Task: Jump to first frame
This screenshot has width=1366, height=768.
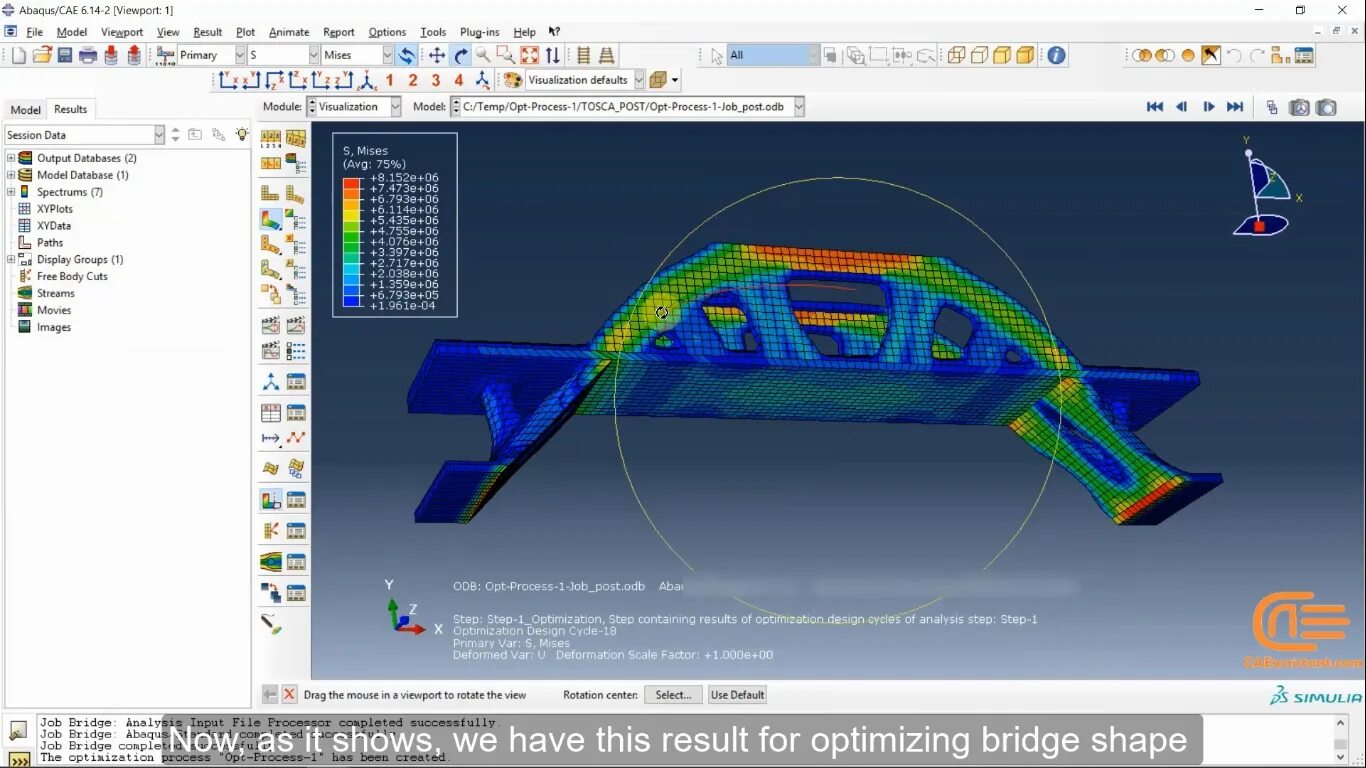Action: (x=1154, y=107)
